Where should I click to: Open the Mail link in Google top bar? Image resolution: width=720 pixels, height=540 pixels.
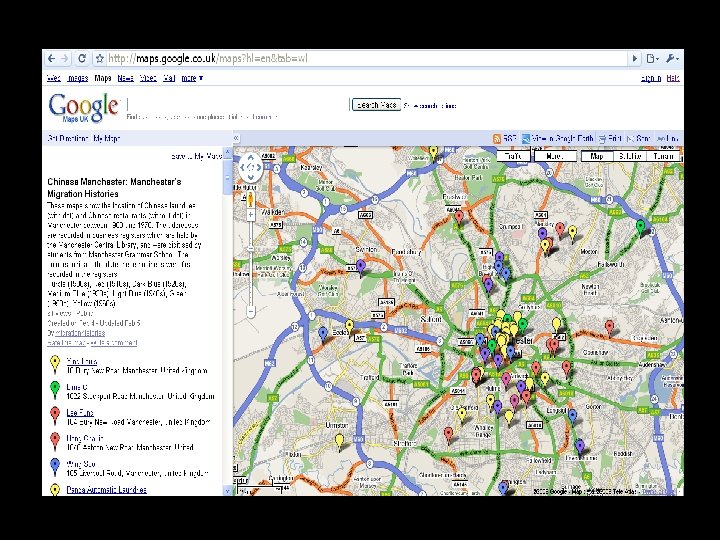tap(169, 78)
